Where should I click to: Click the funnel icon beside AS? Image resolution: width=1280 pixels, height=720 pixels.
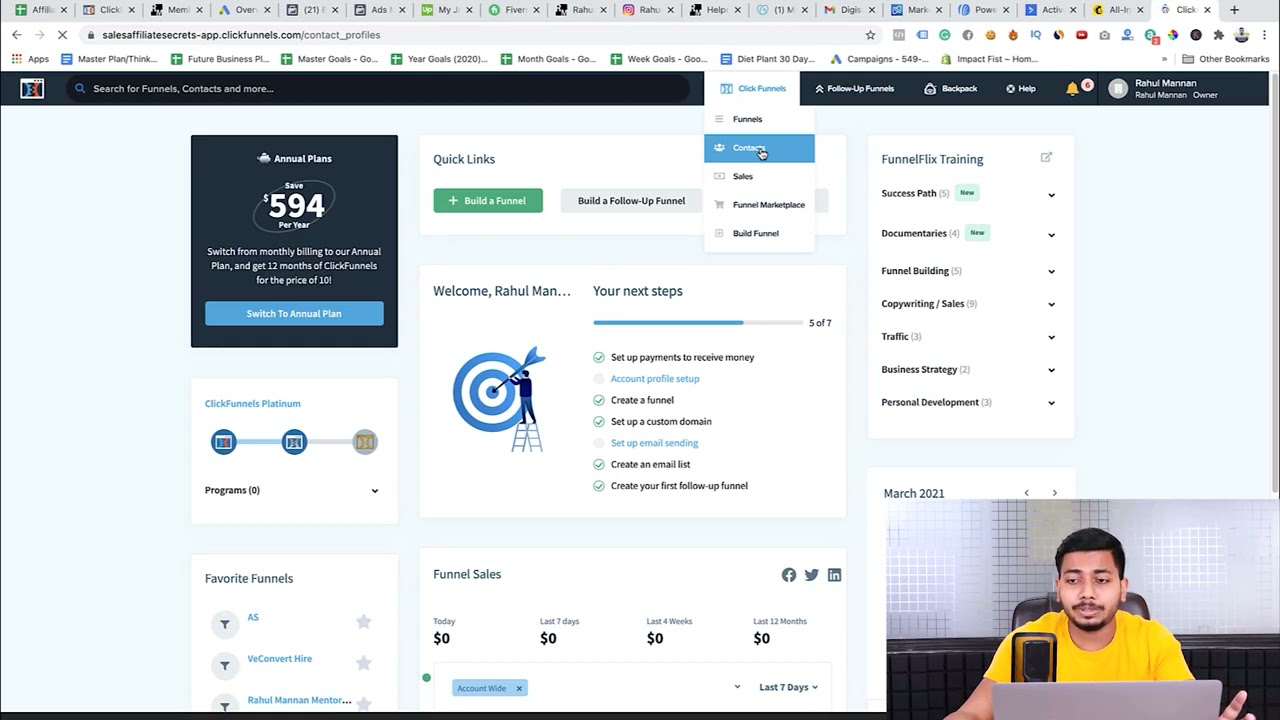click(x=225, y=624)
